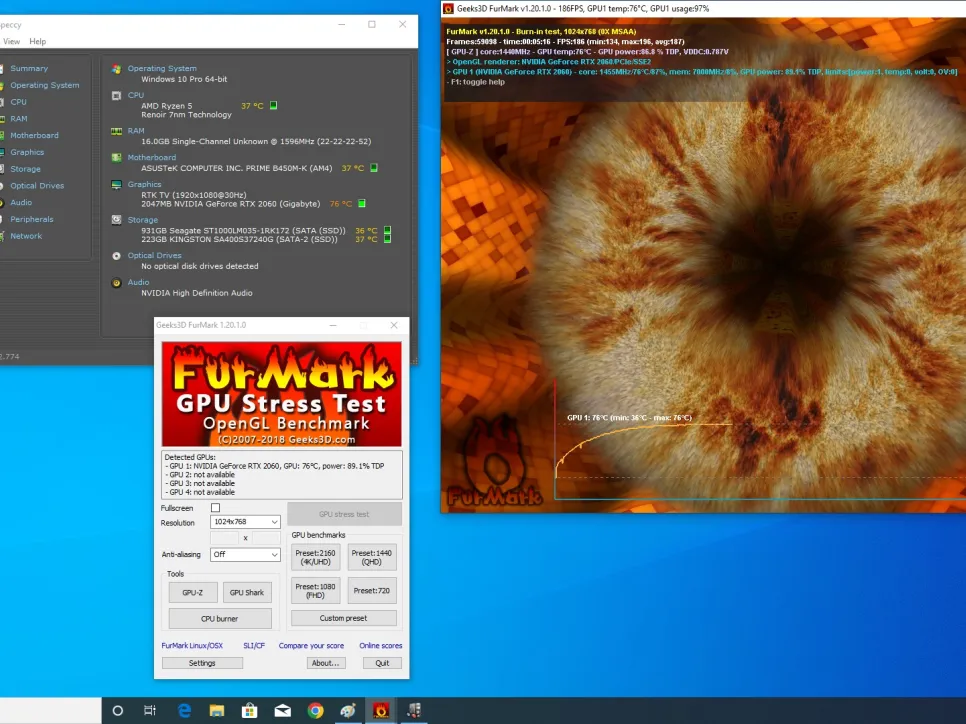The height and width of the screenshot is (724, 966).
Task: Open the Anti-aliasing dropdown set to Off
Action: [245, 555]
